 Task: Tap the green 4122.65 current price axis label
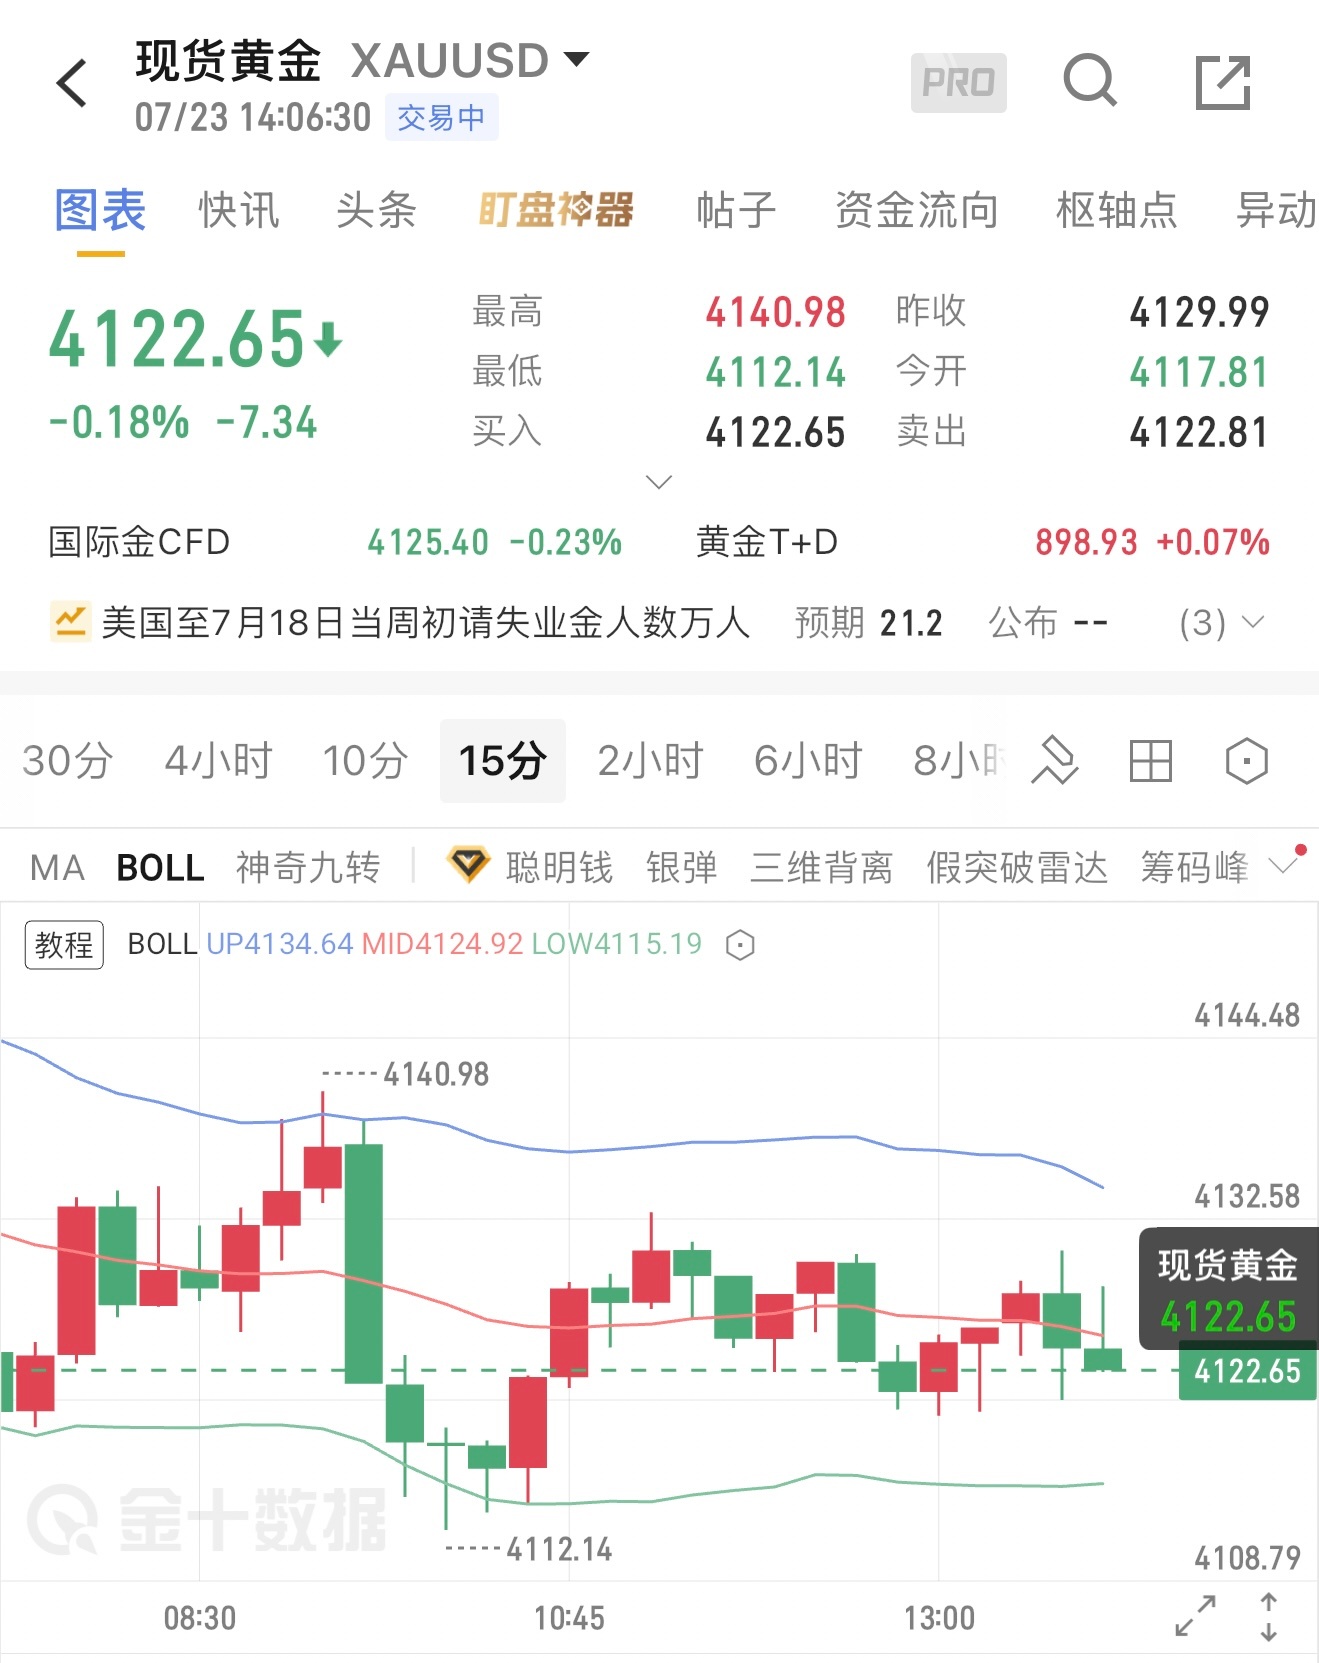1247,1370
